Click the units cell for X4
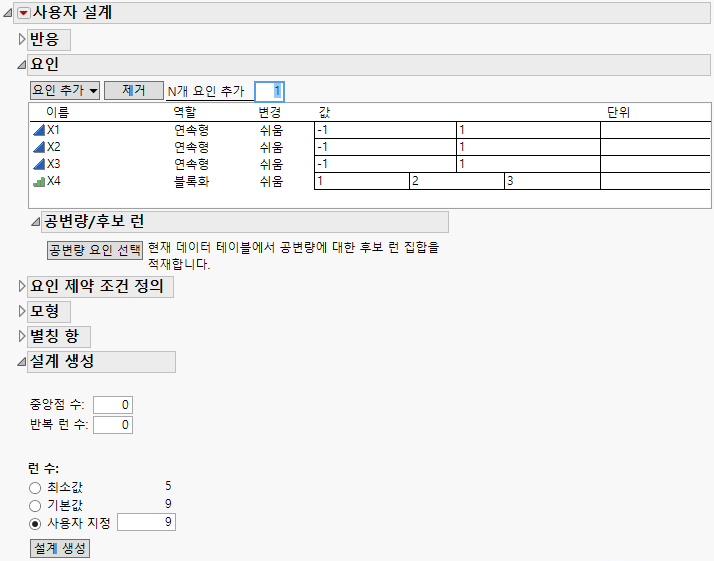This screenshot has width=714, height=561. 655,181
